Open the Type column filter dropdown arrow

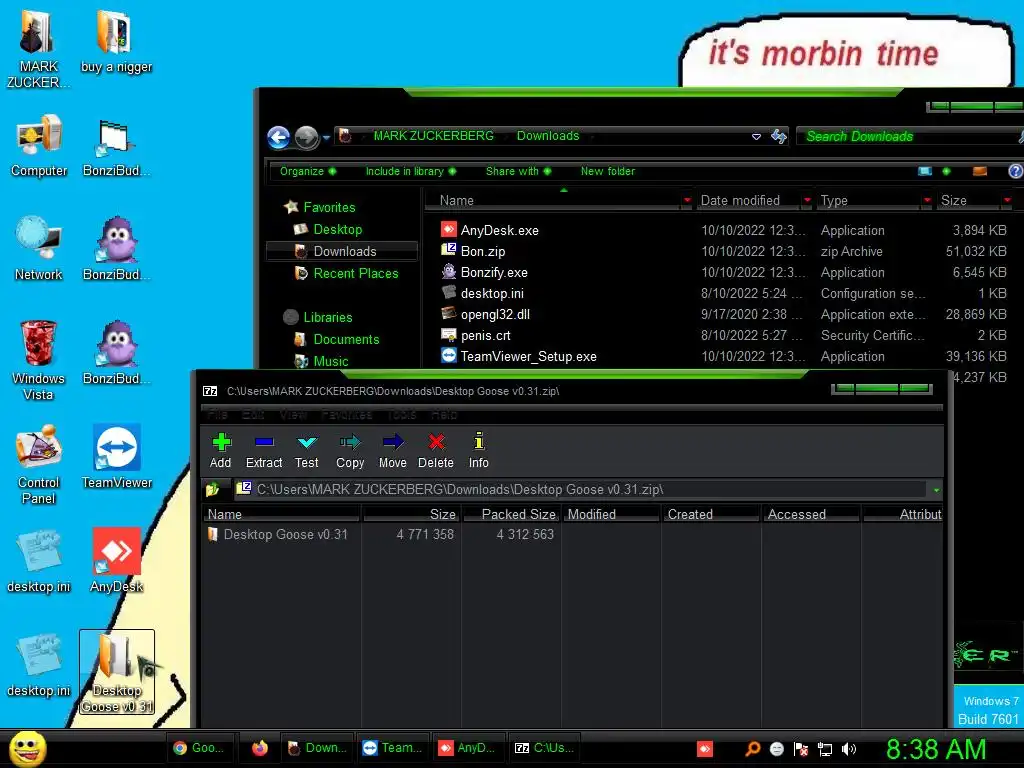927,200
